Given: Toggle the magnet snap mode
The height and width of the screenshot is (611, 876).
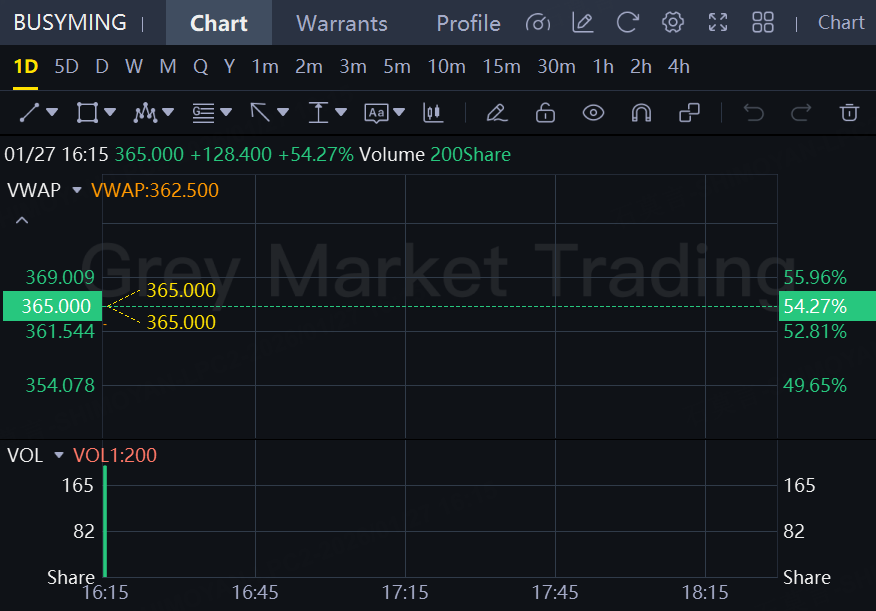Looking at the screenshot, I should point(641,112).
